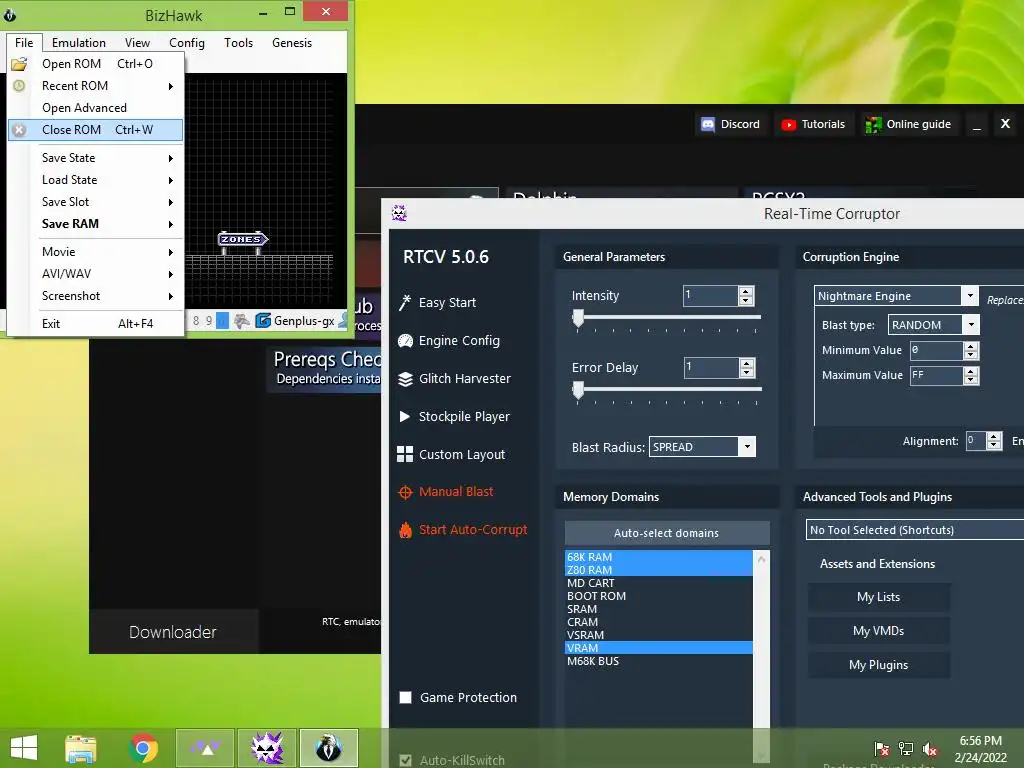The width and height of the screenshot is (1024, 768).
Task: Click the My VMDs button
Action: (878, 631)
